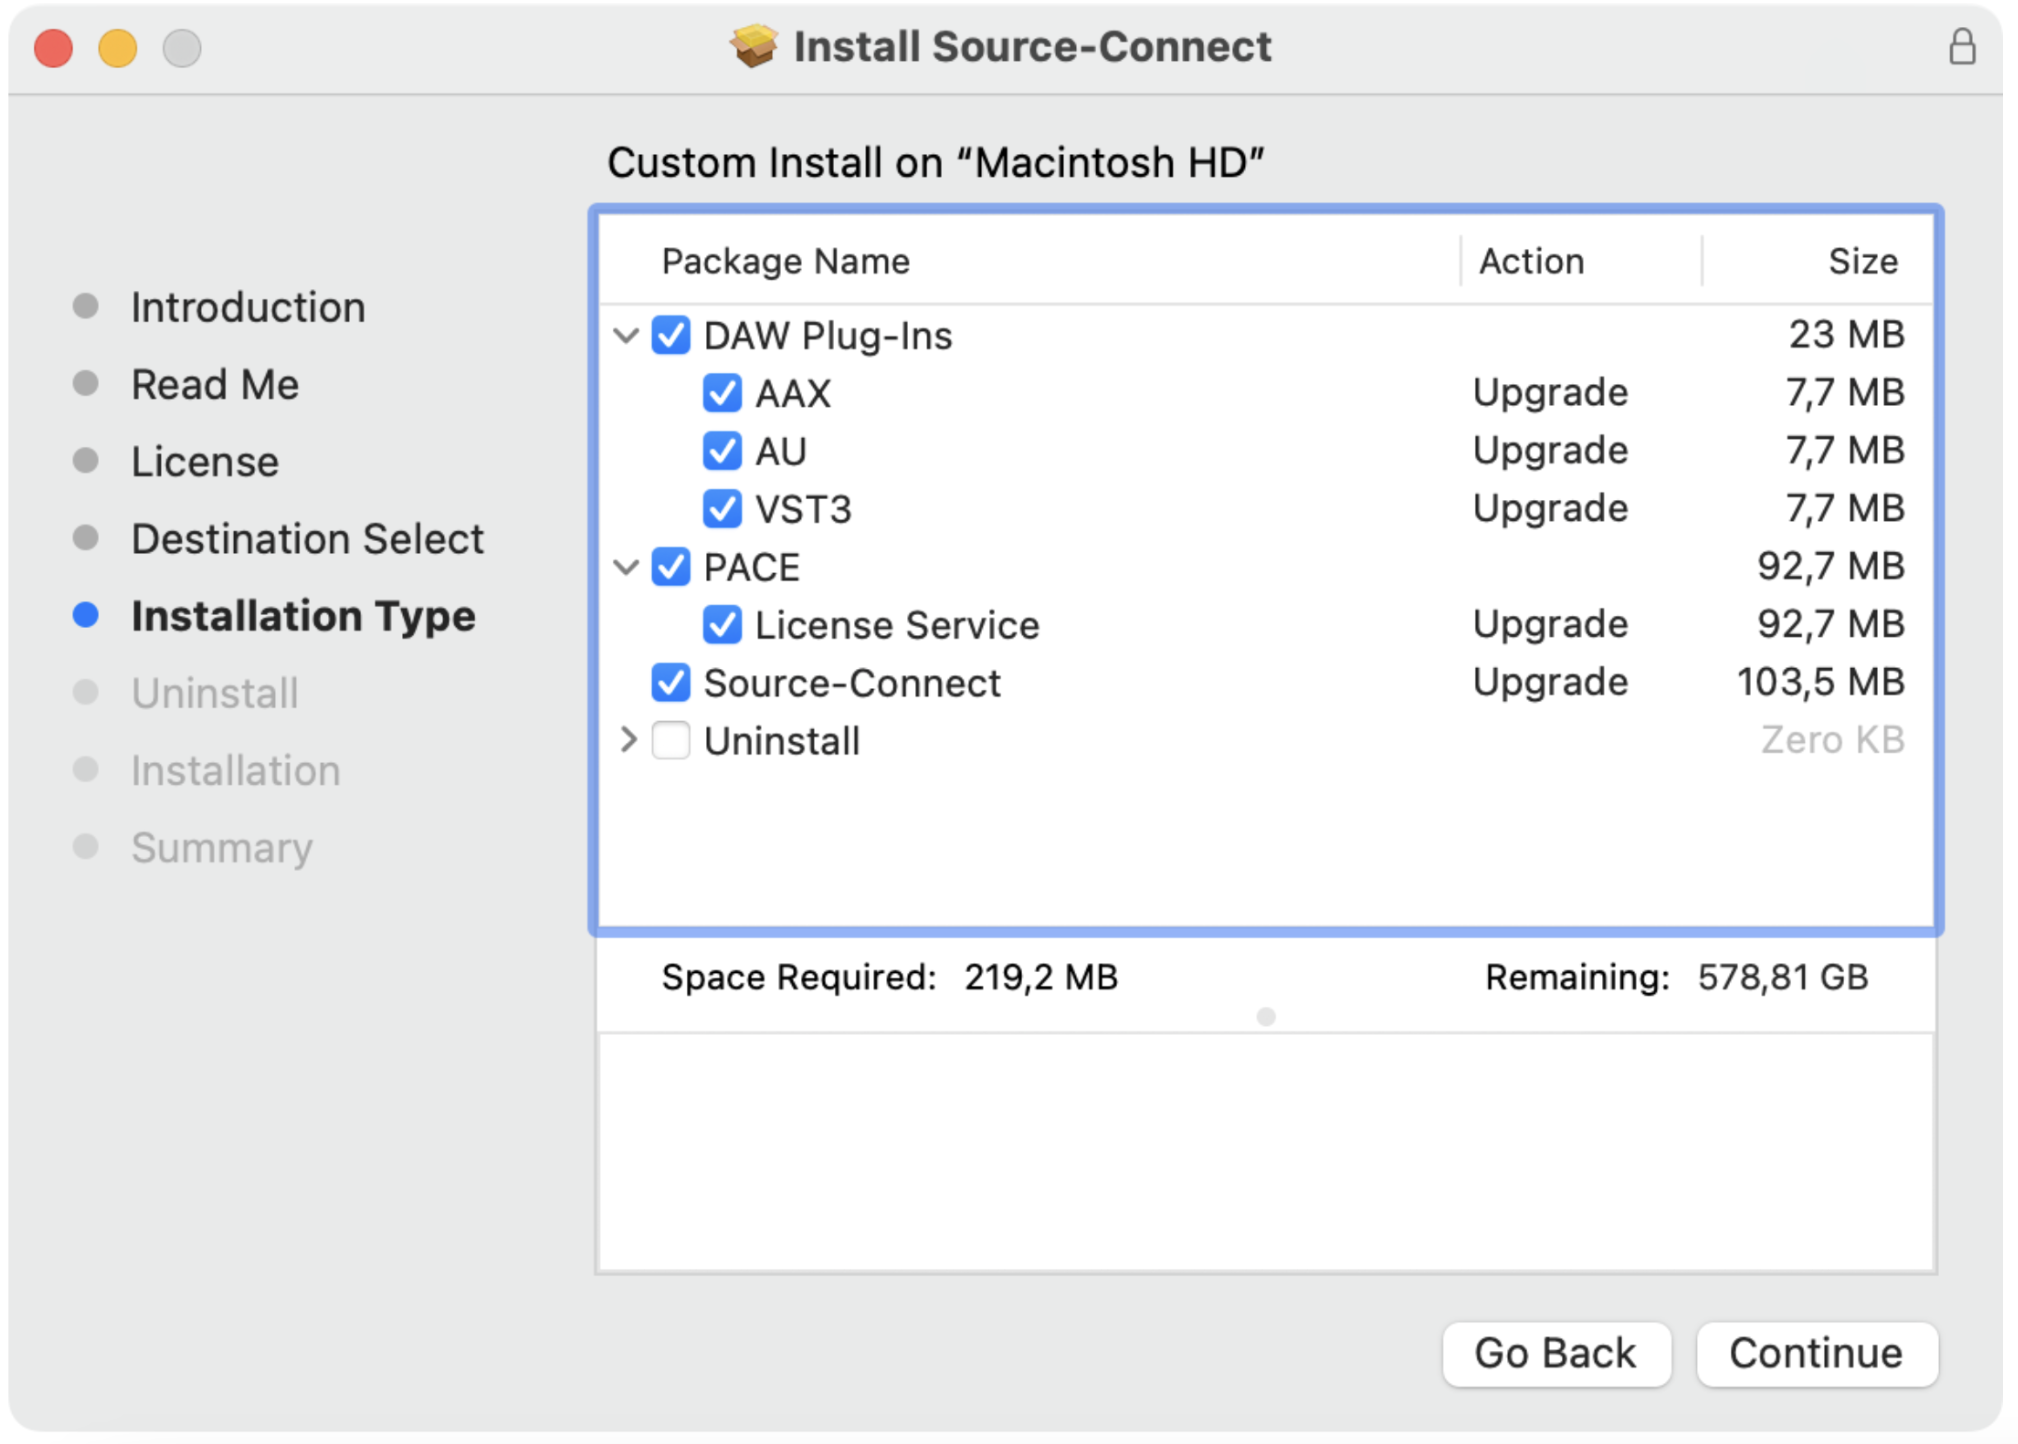This screenshot has height=1444, width=2018.
Task: Click the yellow minimize window button
Action: click(x=118, y=48)
